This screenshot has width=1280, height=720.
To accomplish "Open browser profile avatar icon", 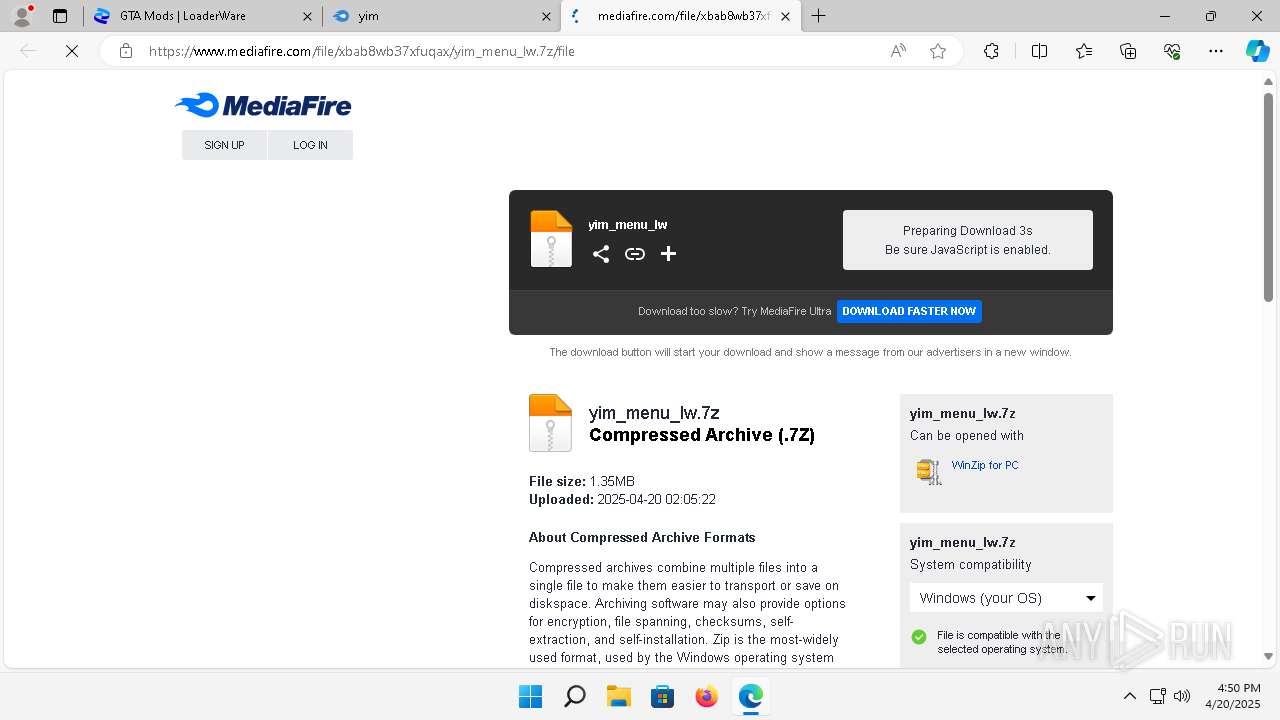I will 22,16.
